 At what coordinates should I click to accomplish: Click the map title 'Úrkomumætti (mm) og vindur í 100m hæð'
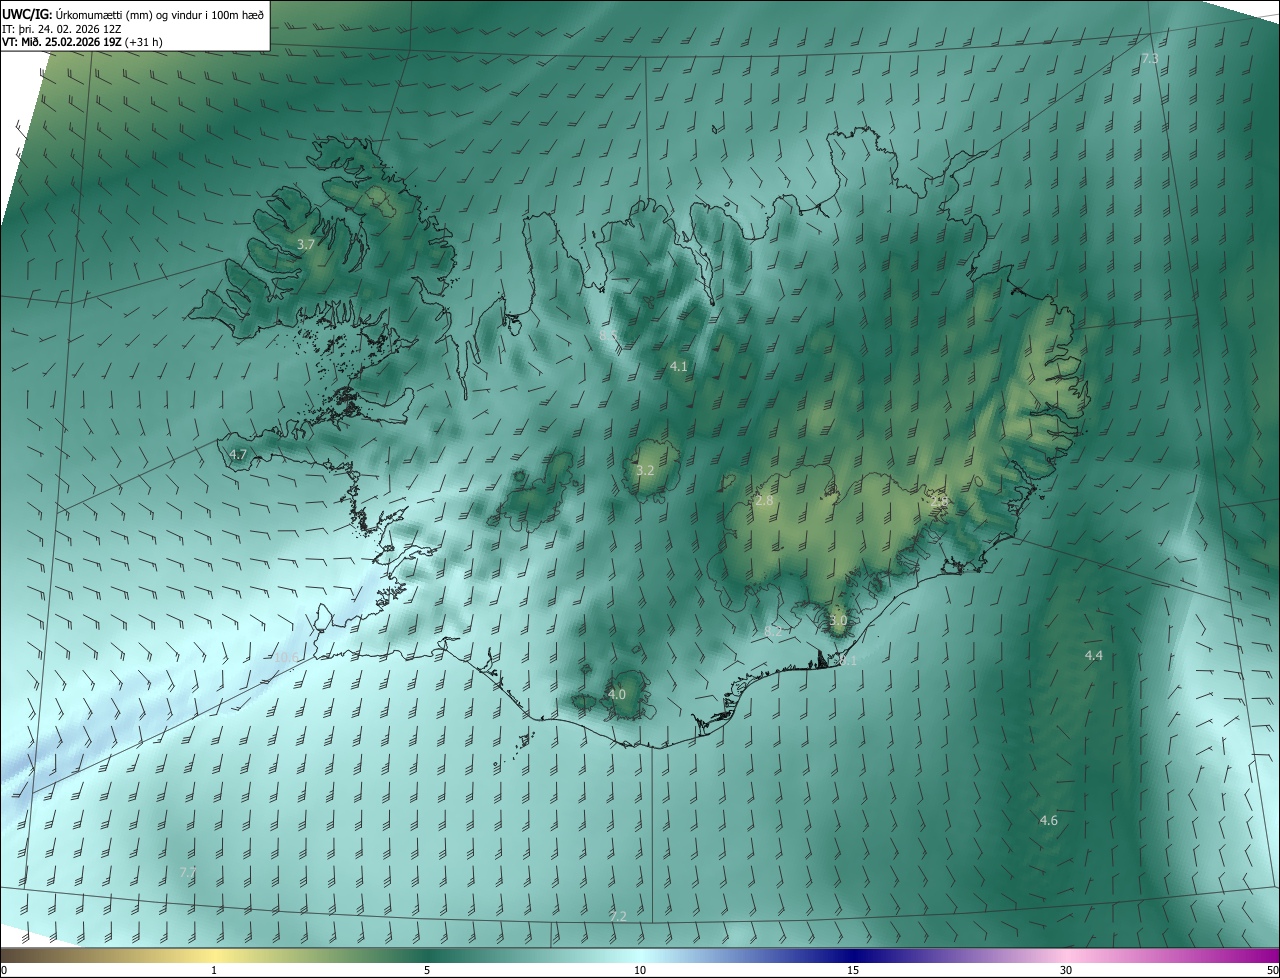click(x=160, y=14)
